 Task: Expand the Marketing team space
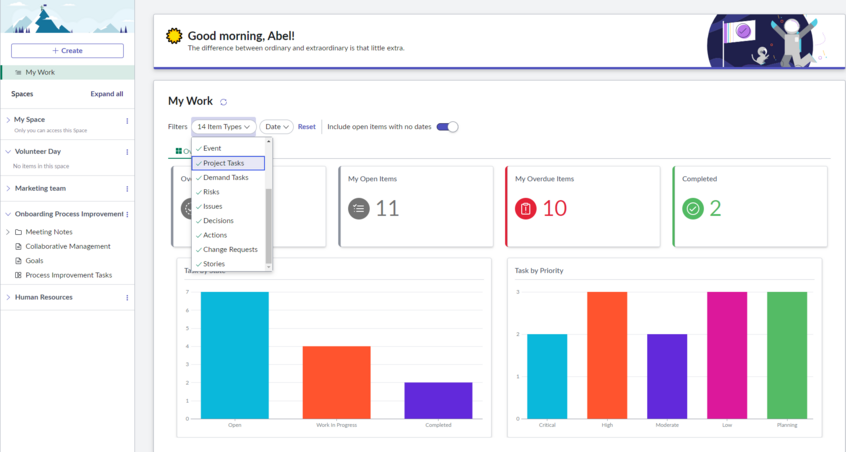[8, 188]
